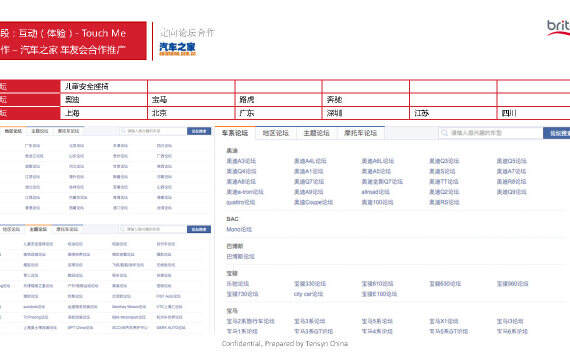Open the 奥迪R8论坛 link
Screen dimensions: 570x360
click(x=511, y=181)
